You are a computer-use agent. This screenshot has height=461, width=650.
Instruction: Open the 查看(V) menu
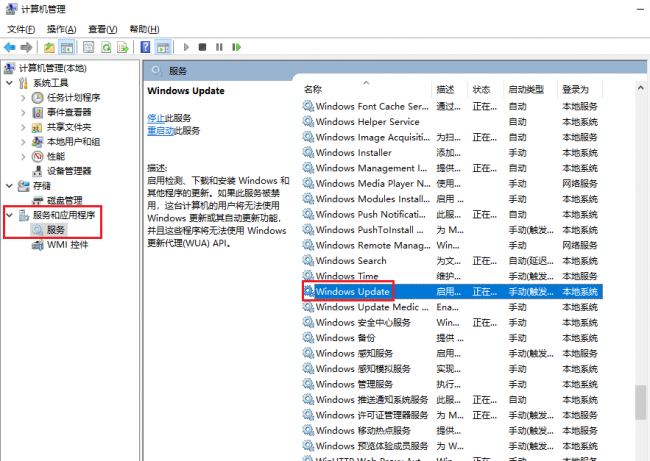coord(102,29)
